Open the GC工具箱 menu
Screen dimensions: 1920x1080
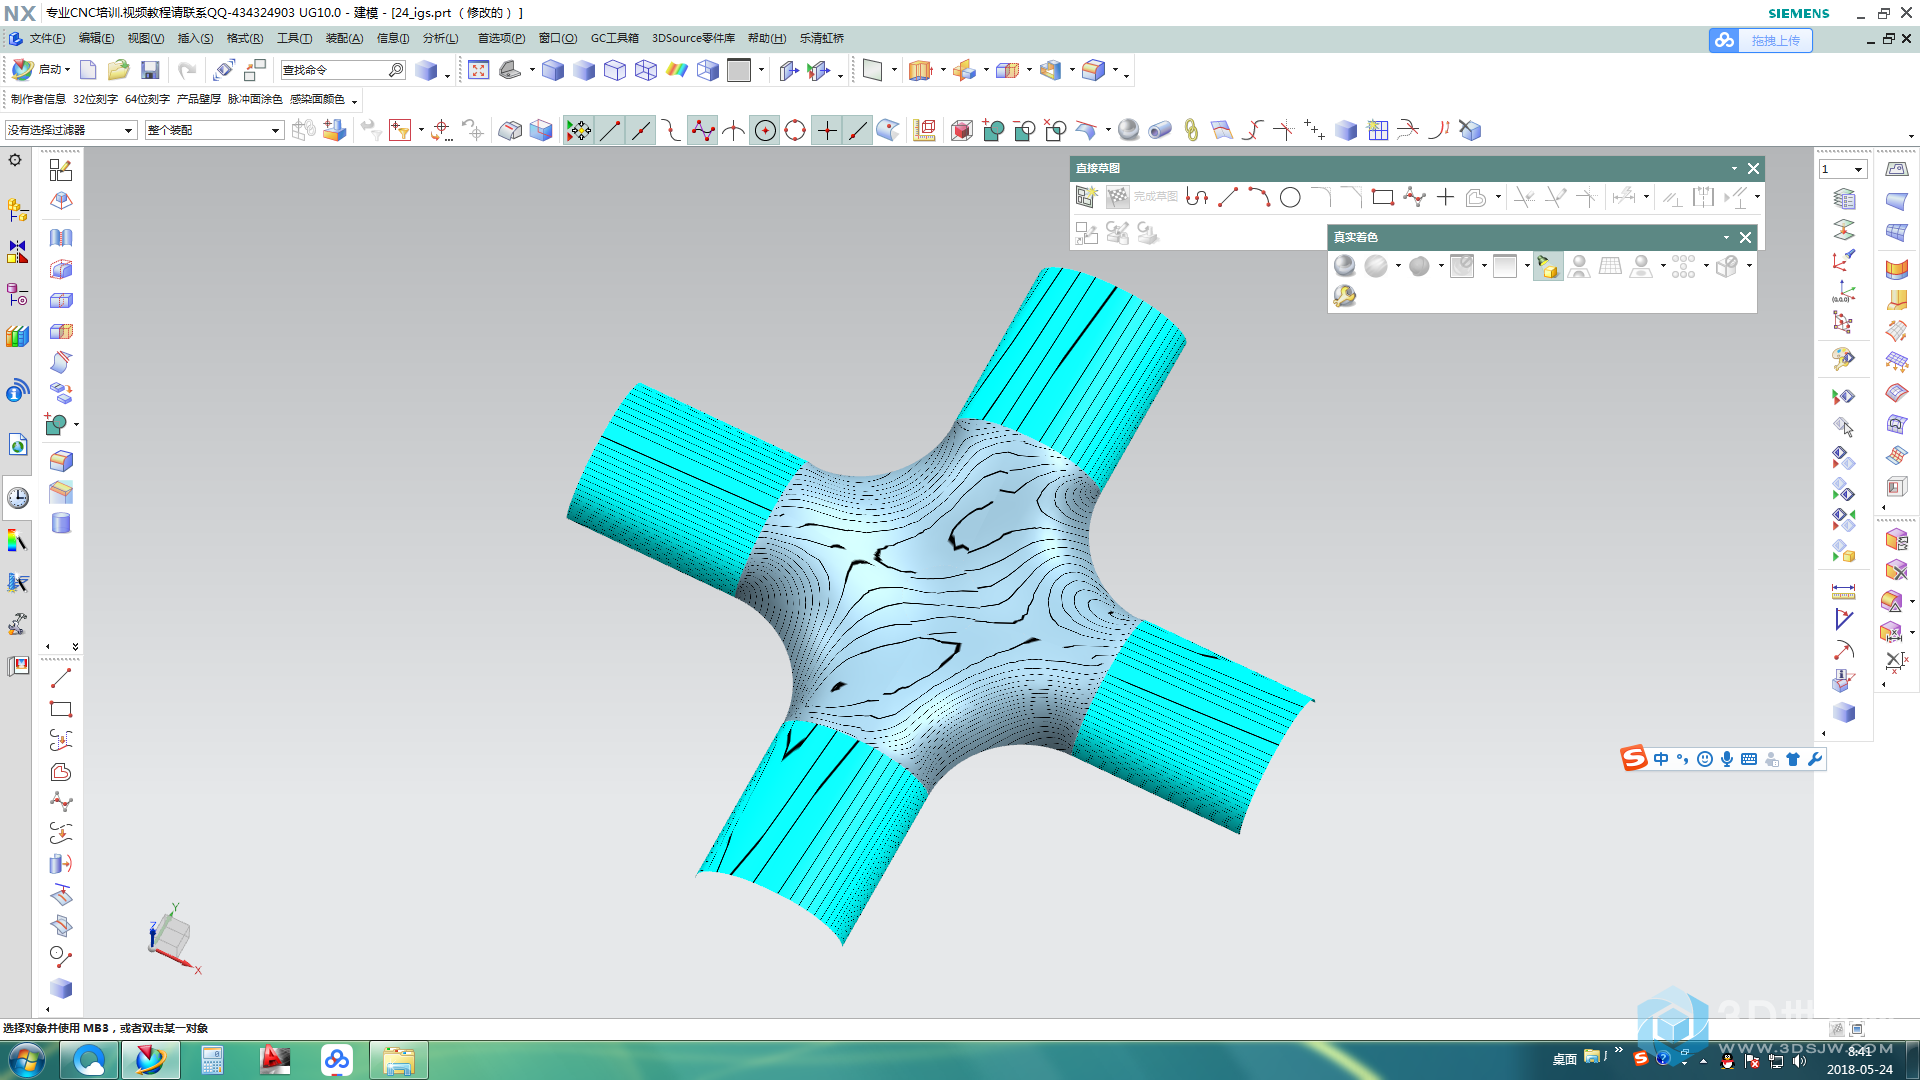click(614, 38)
